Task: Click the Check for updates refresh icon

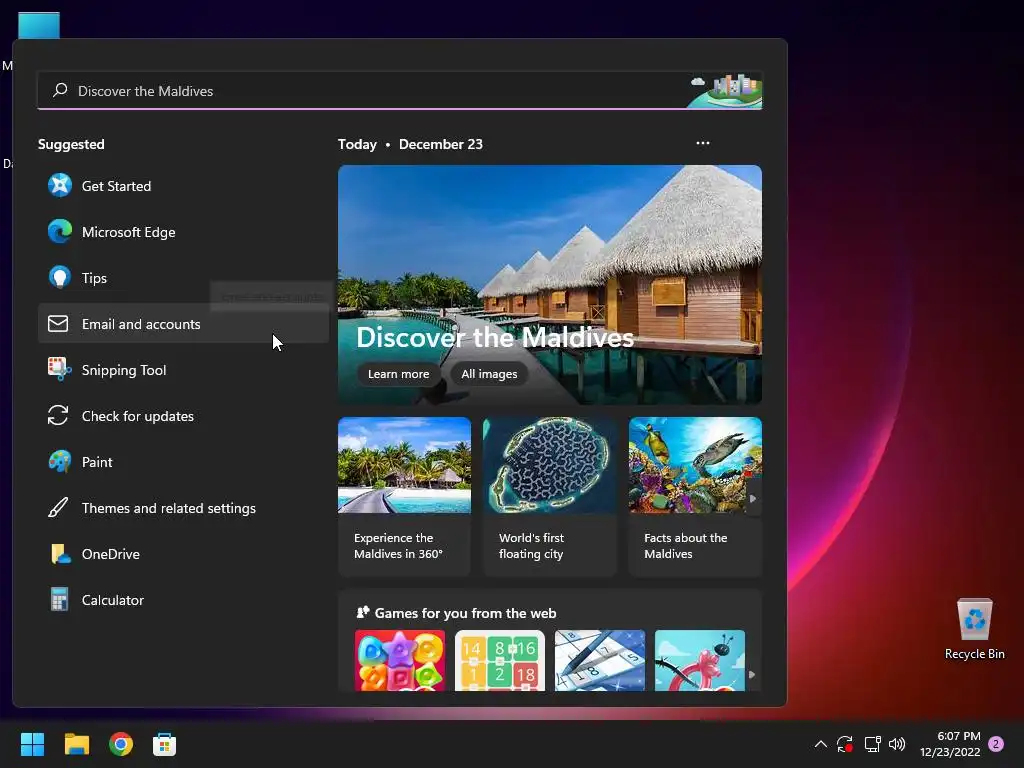Action: click(58, 415)
